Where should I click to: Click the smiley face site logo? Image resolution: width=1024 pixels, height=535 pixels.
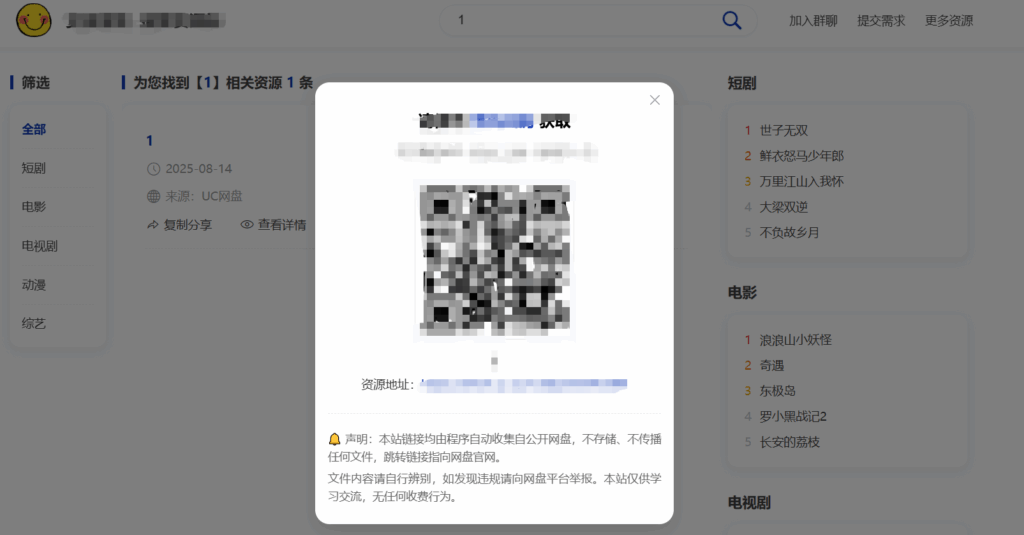33,20
